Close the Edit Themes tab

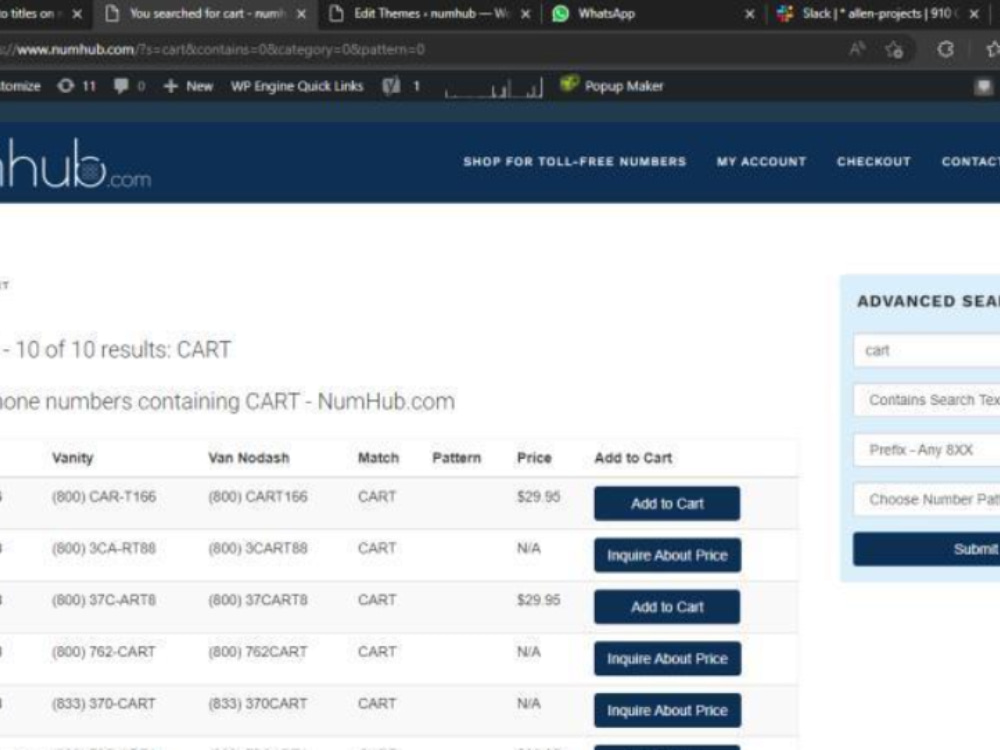point(525,13)
